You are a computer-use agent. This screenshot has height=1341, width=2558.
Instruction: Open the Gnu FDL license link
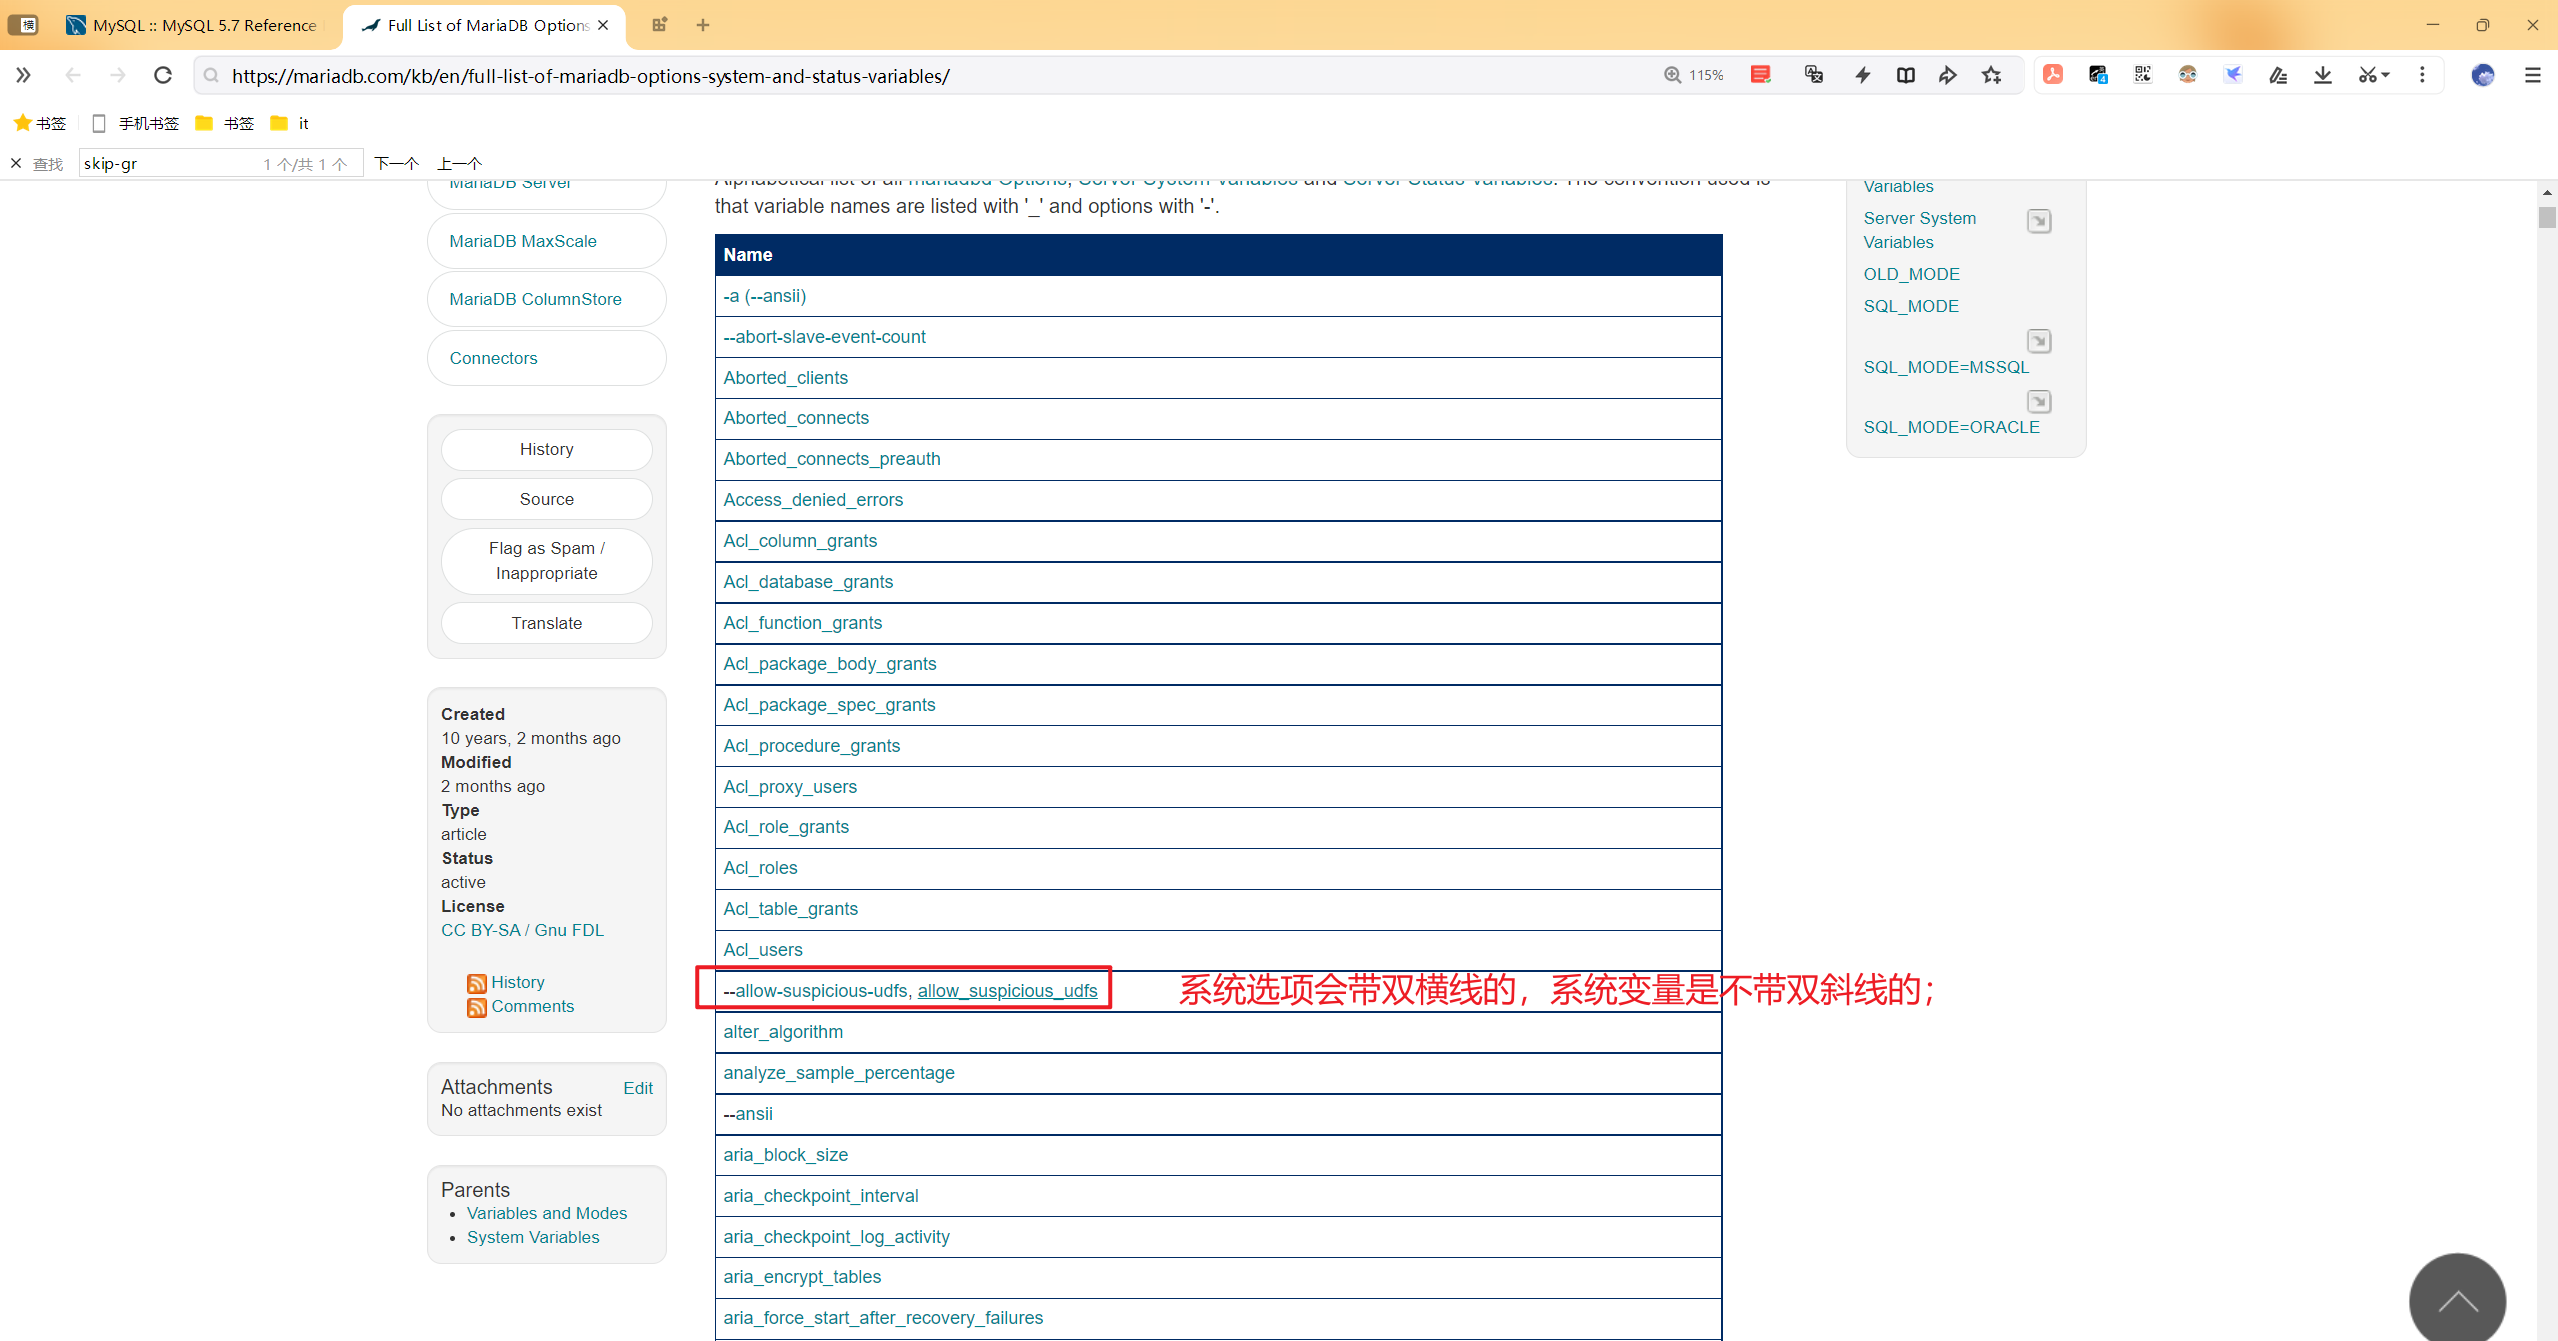569,930
